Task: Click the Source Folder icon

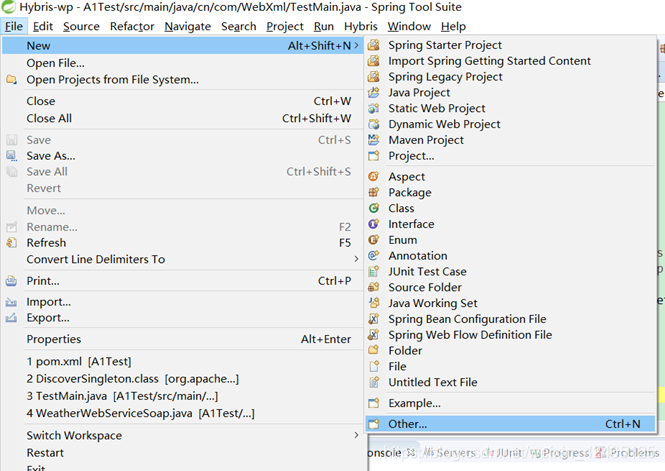Action: 374,287
